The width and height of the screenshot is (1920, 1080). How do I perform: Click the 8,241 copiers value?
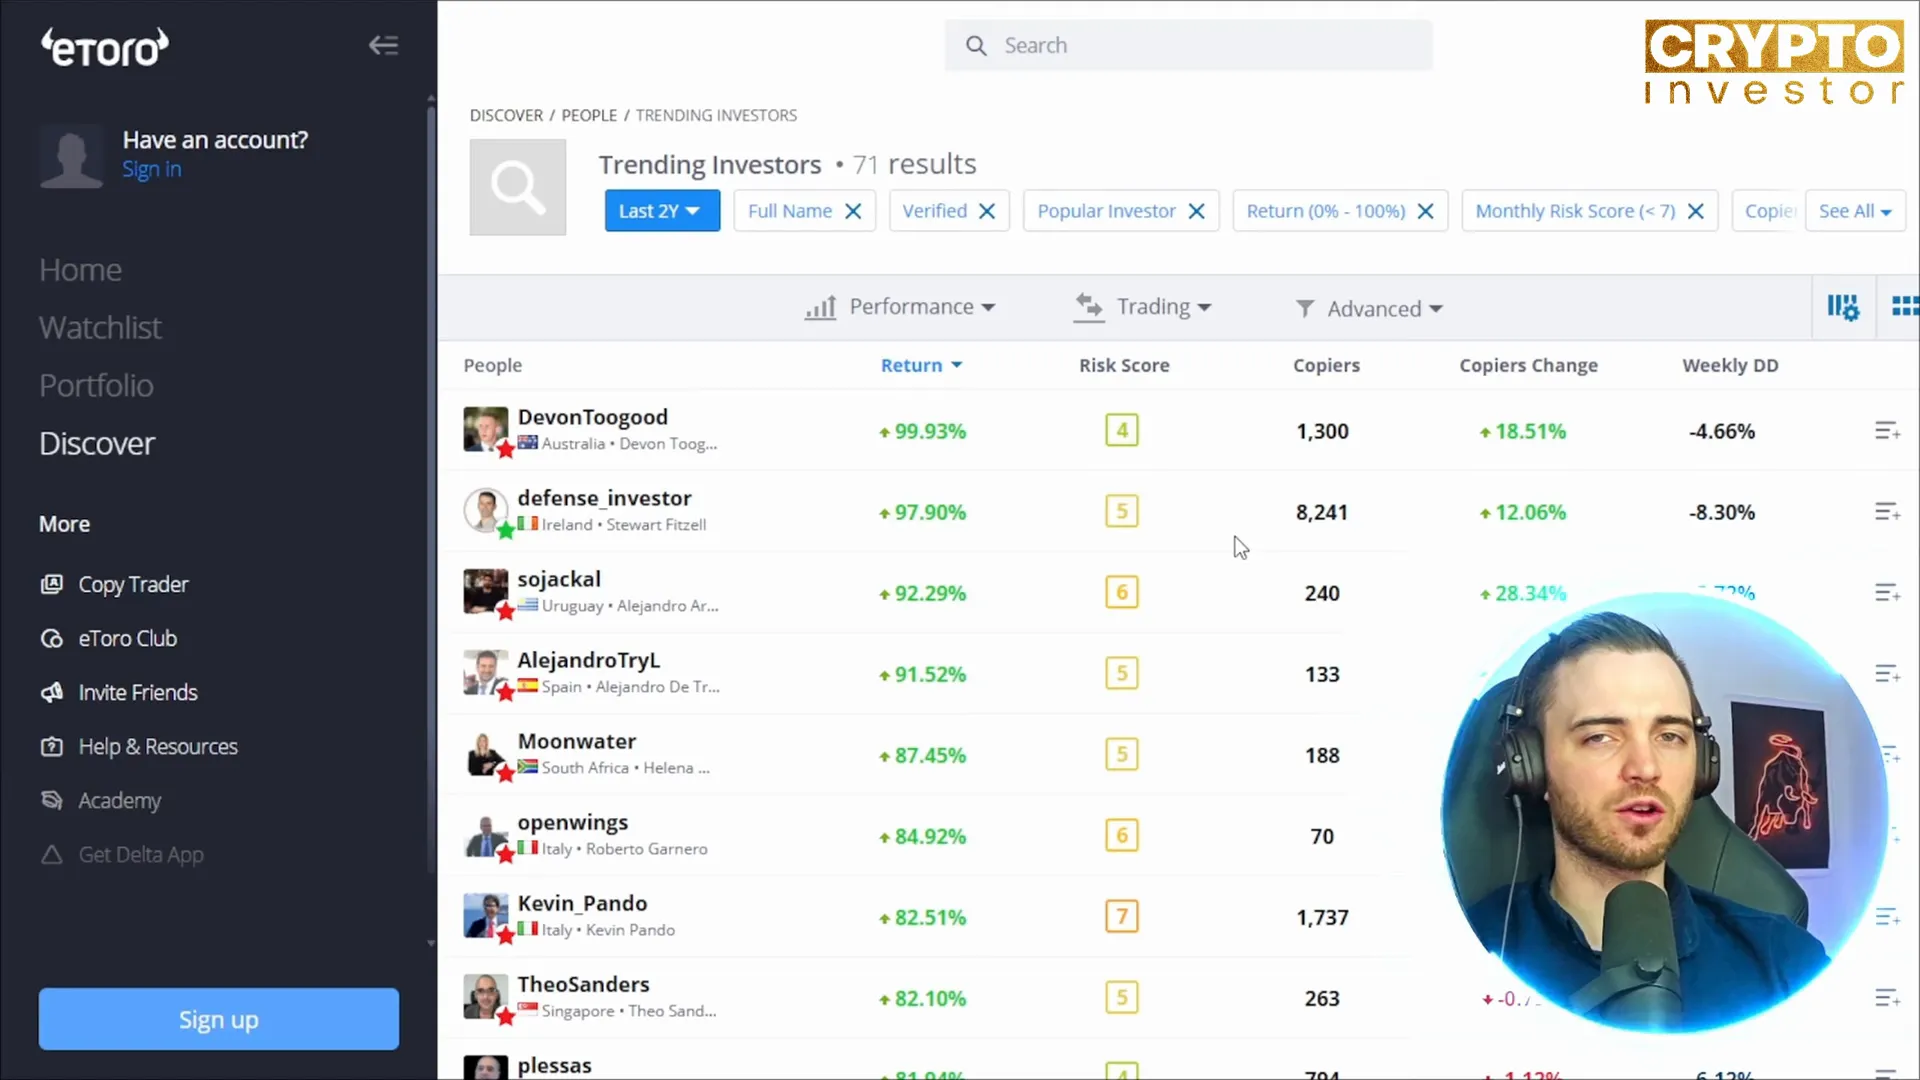tap(1322, 512)
